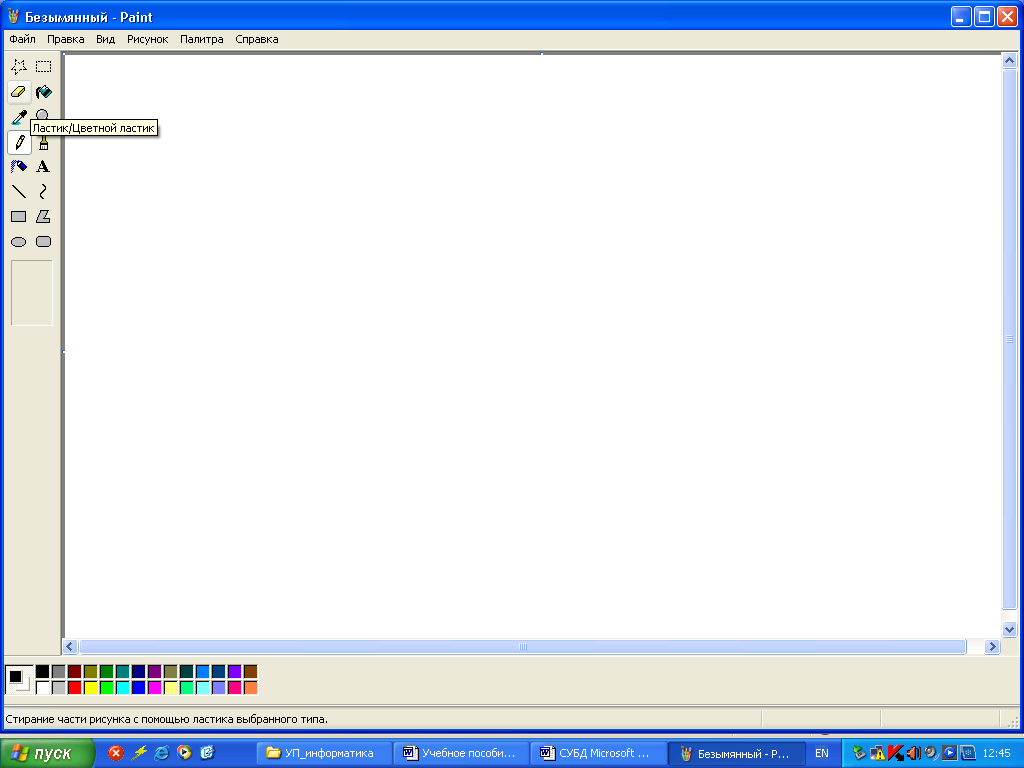Click the status bar text 'Стирание части рисунка...'
This screenshot has width=1024, height=768.
coord(167,719)
